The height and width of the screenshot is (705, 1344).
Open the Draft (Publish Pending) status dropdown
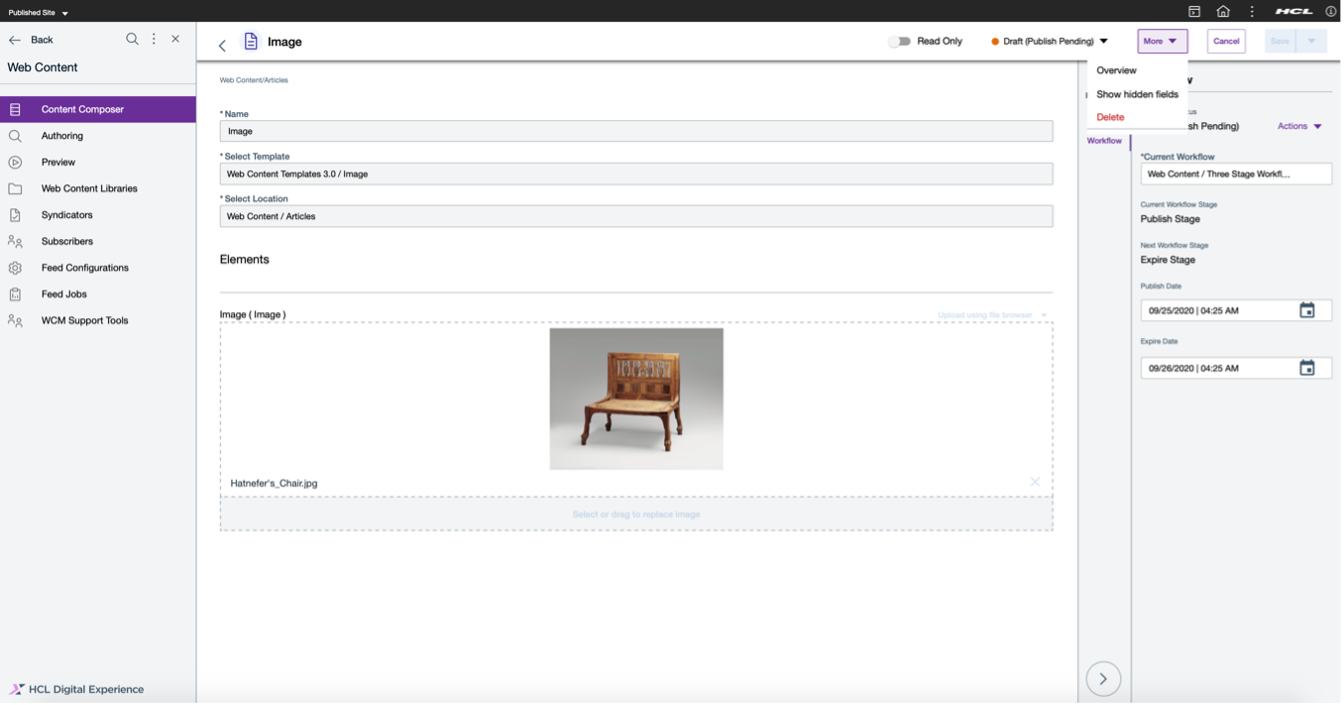tap(1049, 41)
